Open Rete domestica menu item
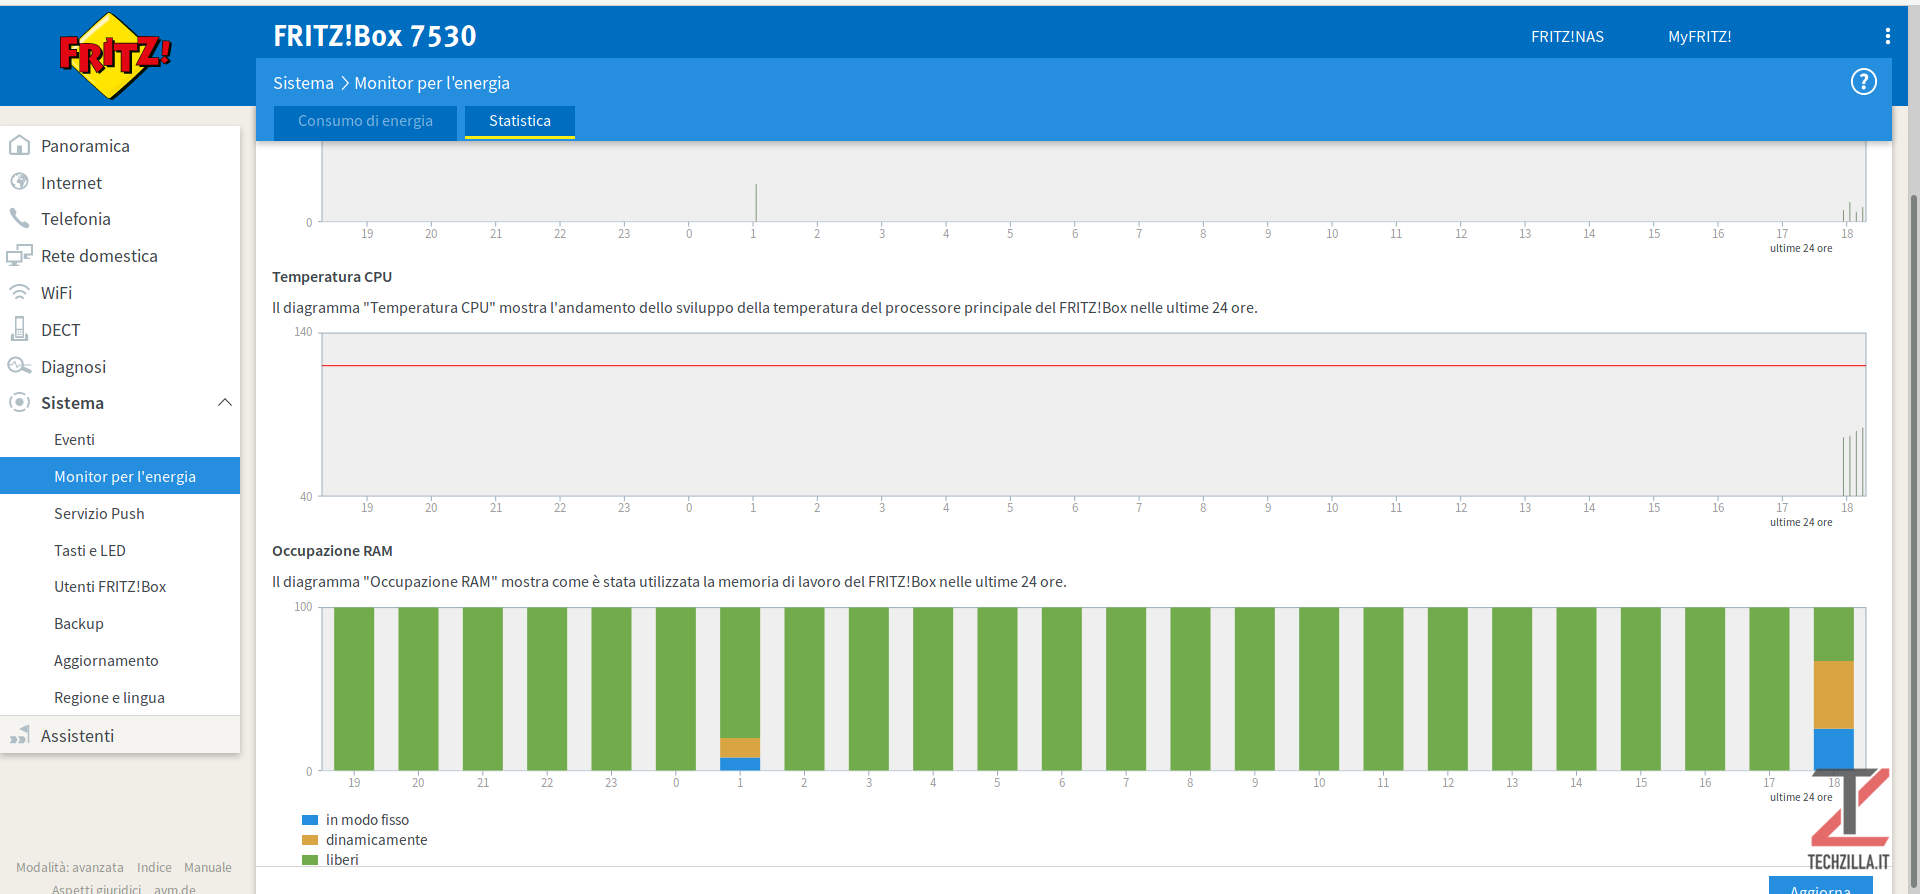1920x894 pixels. (x=120, y=256)
